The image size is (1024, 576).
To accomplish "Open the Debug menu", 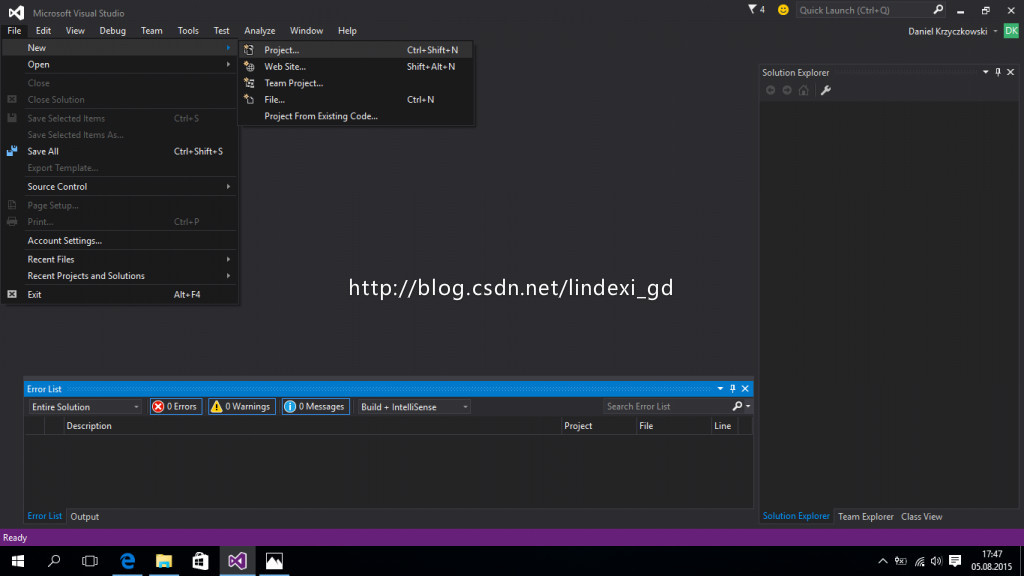I will (x=112, y=31).
